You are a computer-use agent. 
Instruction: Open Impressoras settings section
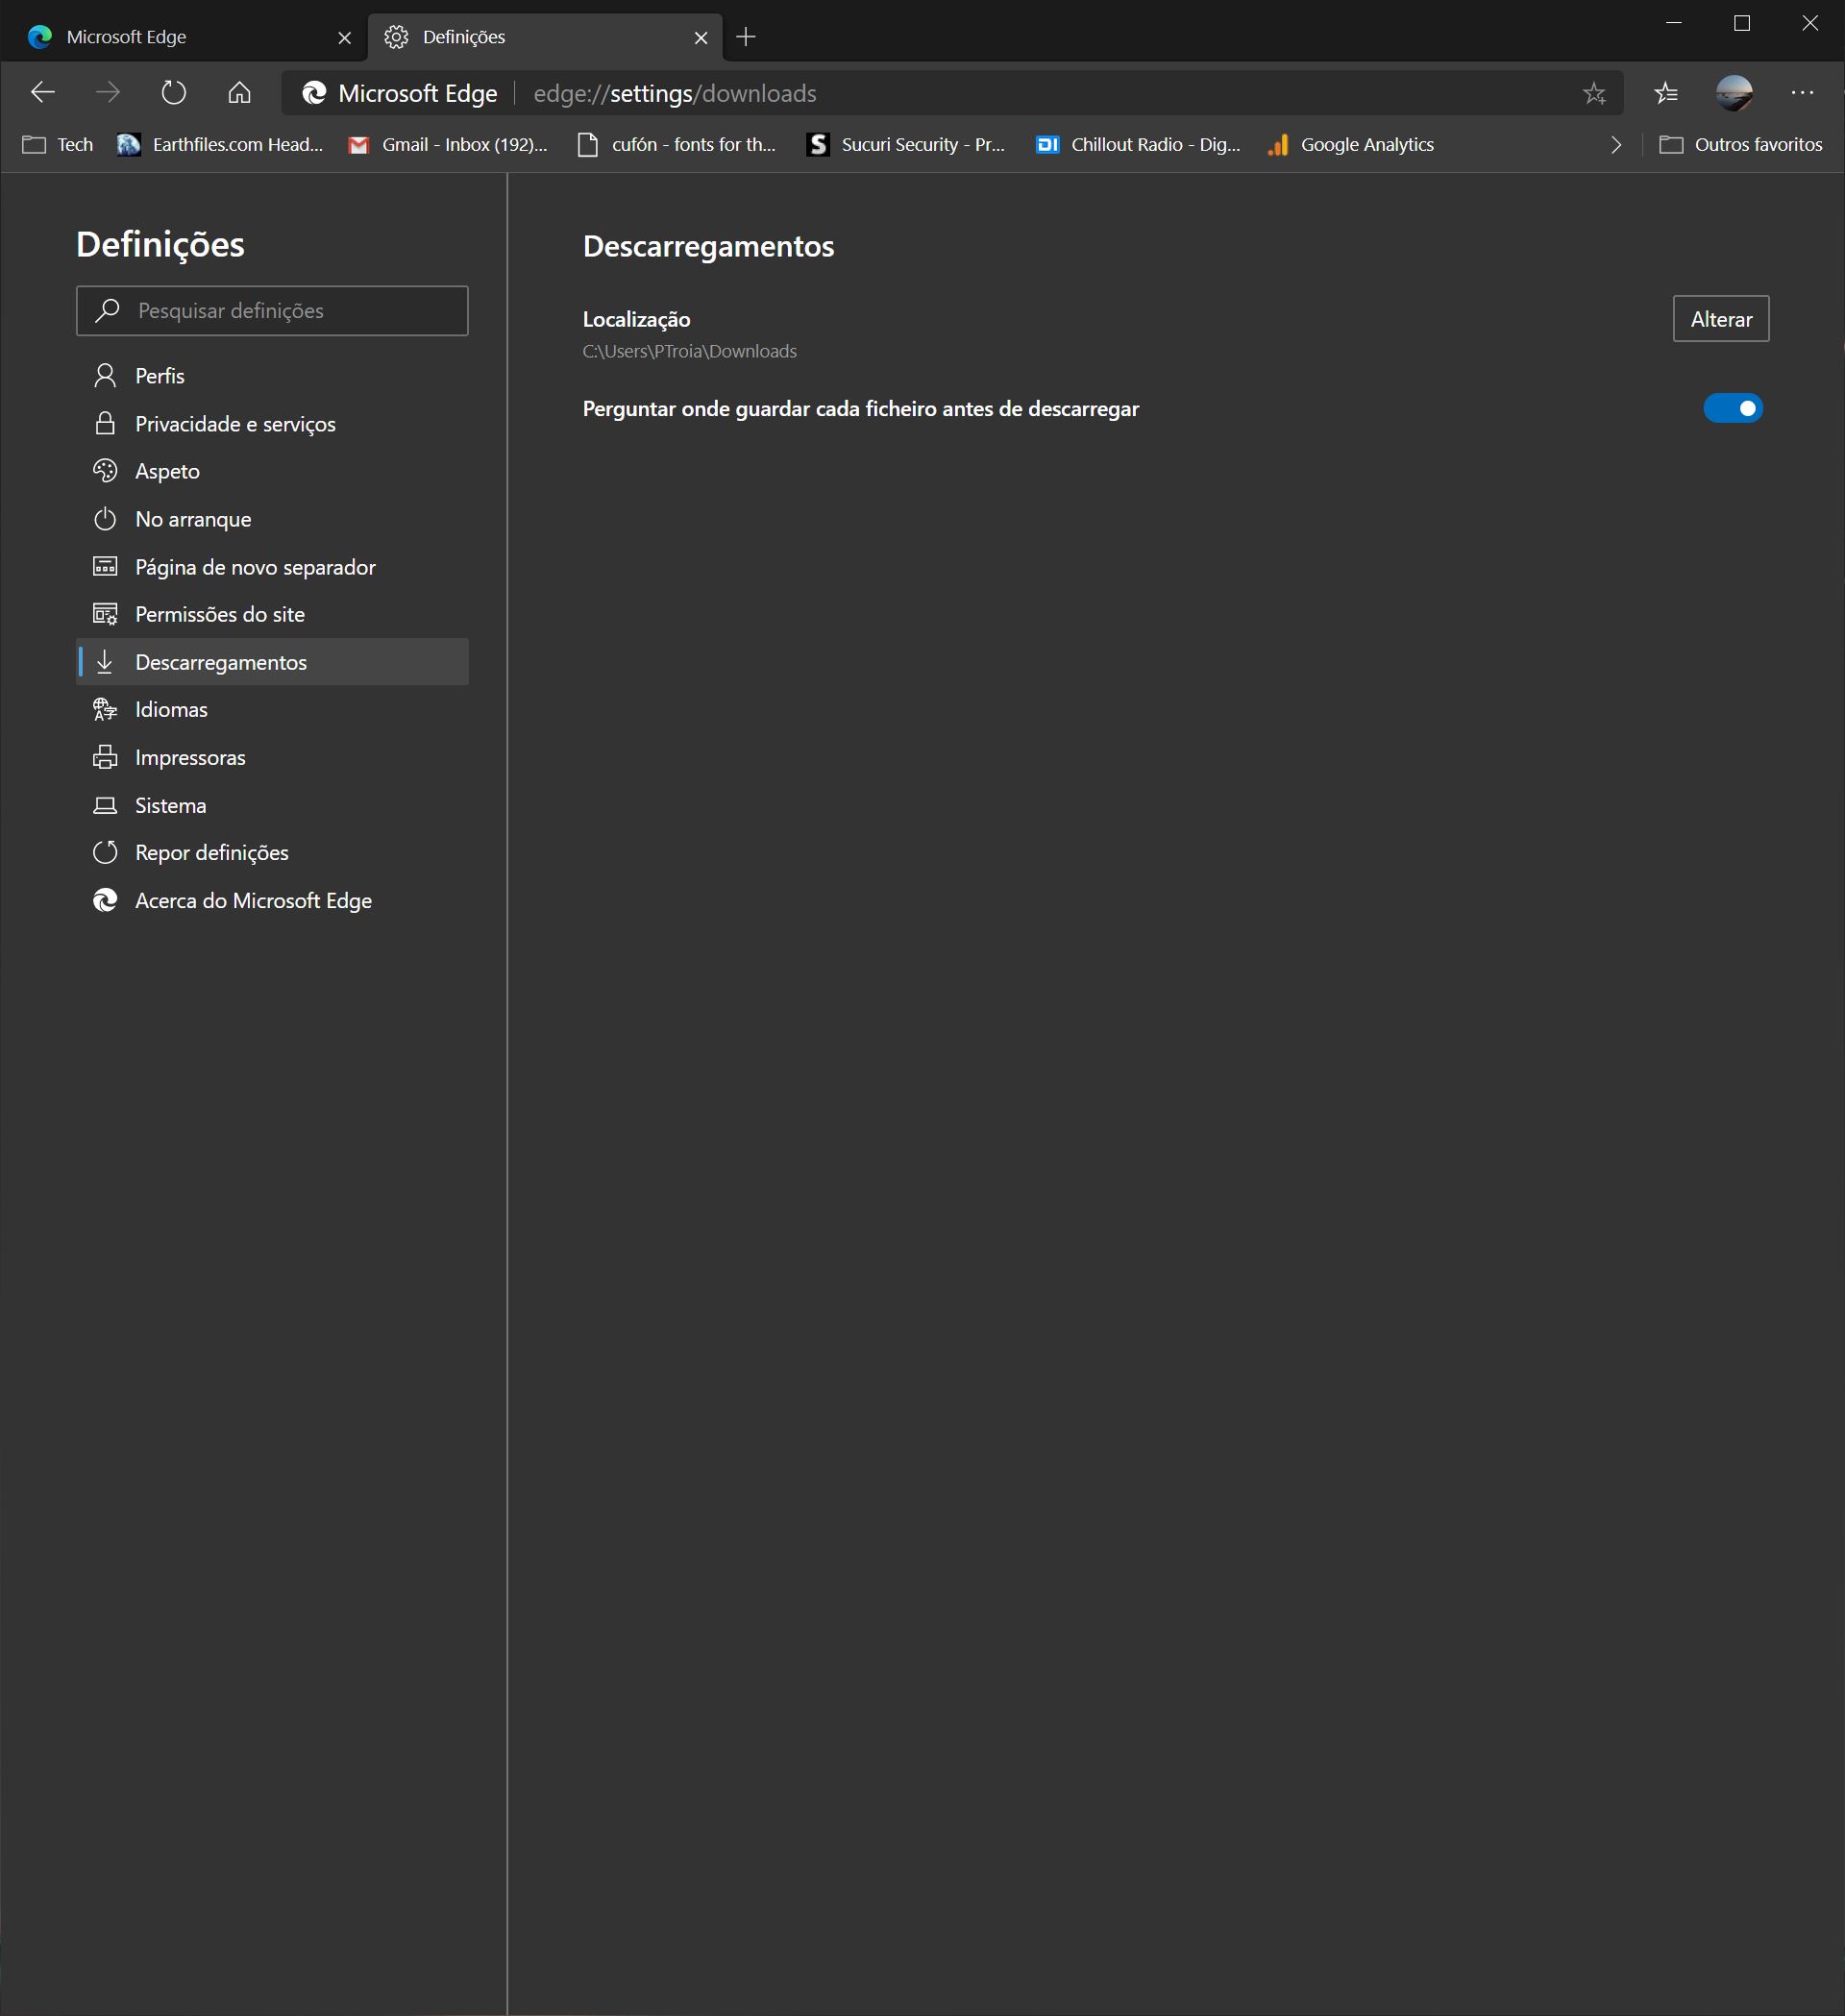click(272, 758)
